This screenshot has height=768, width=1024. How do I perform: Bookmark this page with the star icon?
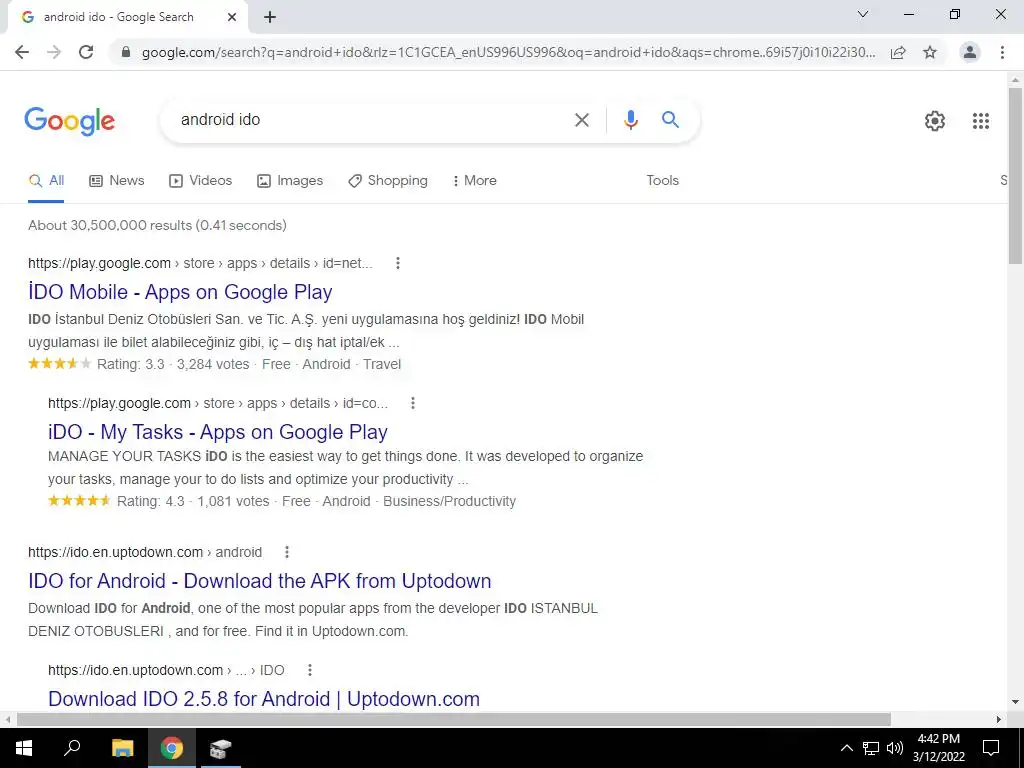tap(930, 52)
